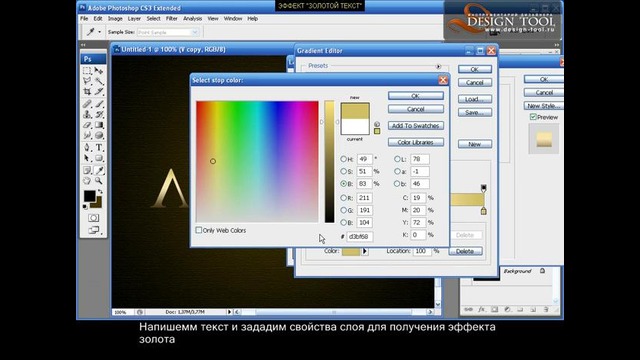640x360 pixels.
Task: Click Save button in Gradient Editor
Action: point(475,113)
